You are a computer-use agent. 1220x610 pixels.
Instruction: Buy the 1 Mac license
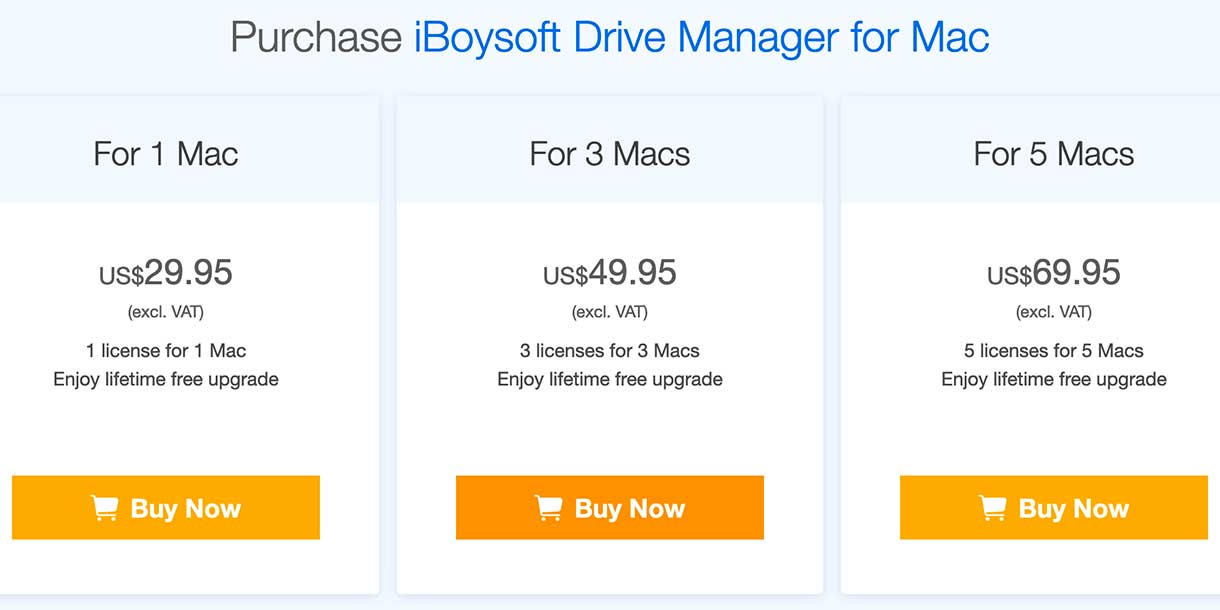pos(166,507)
